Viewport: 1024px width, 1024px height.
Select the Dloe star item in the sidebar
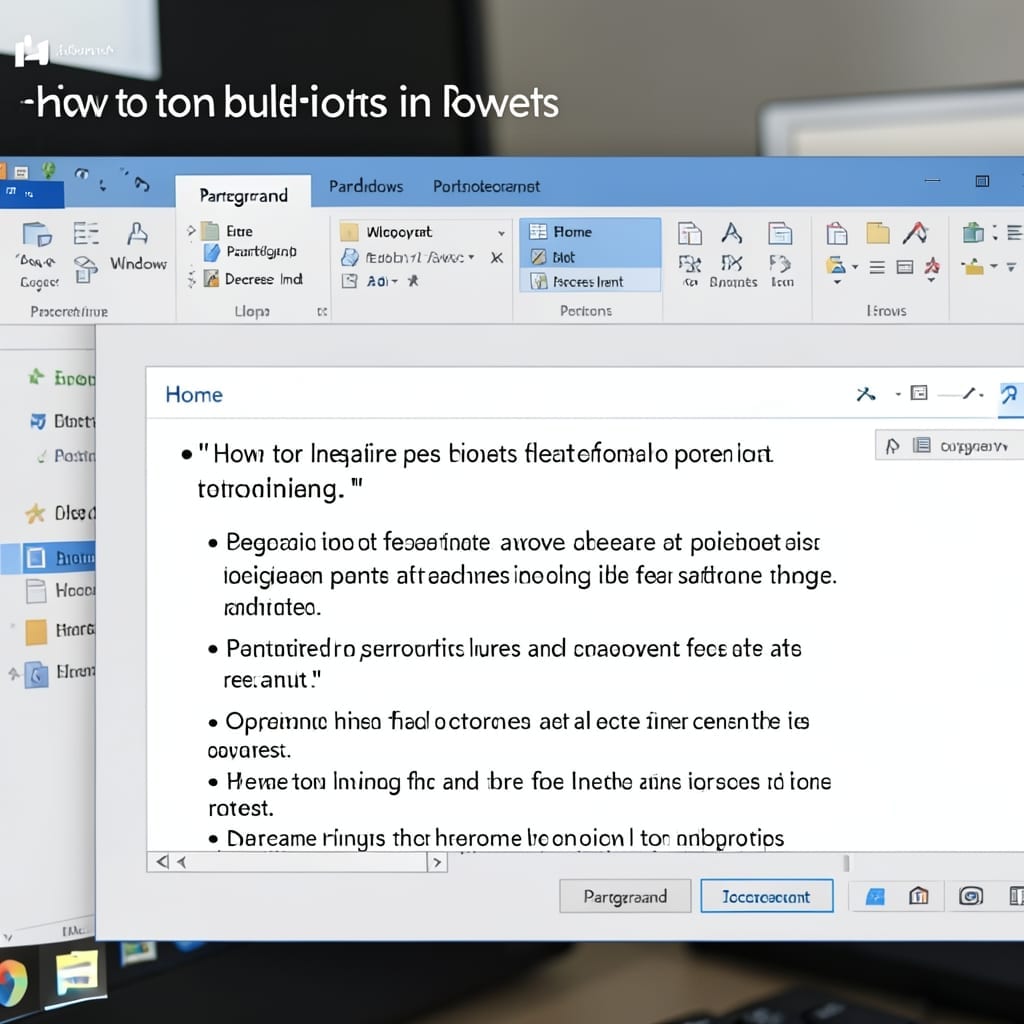click(60, 513)
